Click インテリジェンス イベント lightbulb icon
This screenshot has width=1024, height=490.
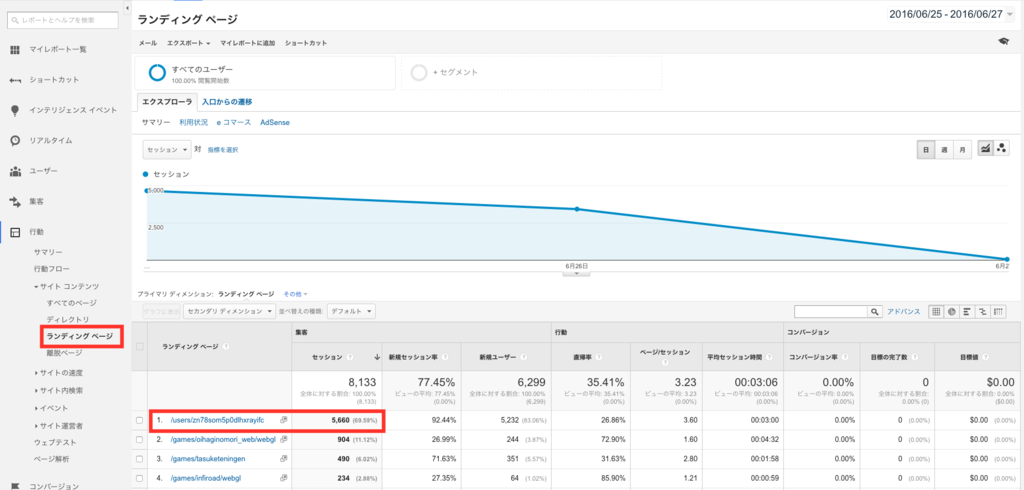click(x=15, y=110)
